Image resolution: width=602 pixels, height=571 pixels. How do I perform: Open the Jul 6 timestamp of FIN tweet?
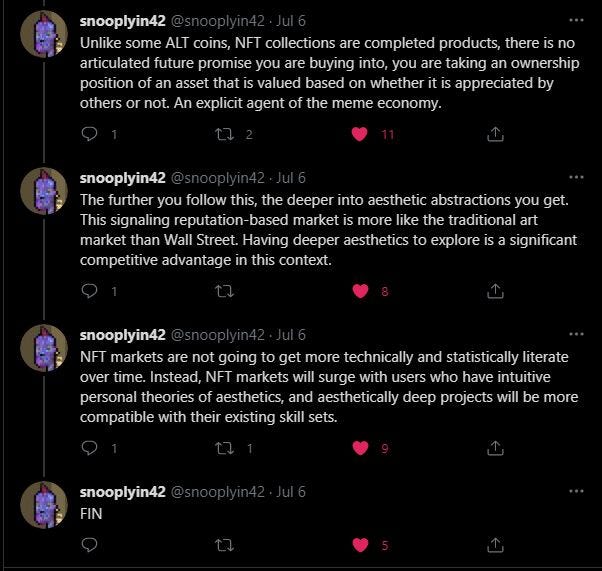coord(290,492)
